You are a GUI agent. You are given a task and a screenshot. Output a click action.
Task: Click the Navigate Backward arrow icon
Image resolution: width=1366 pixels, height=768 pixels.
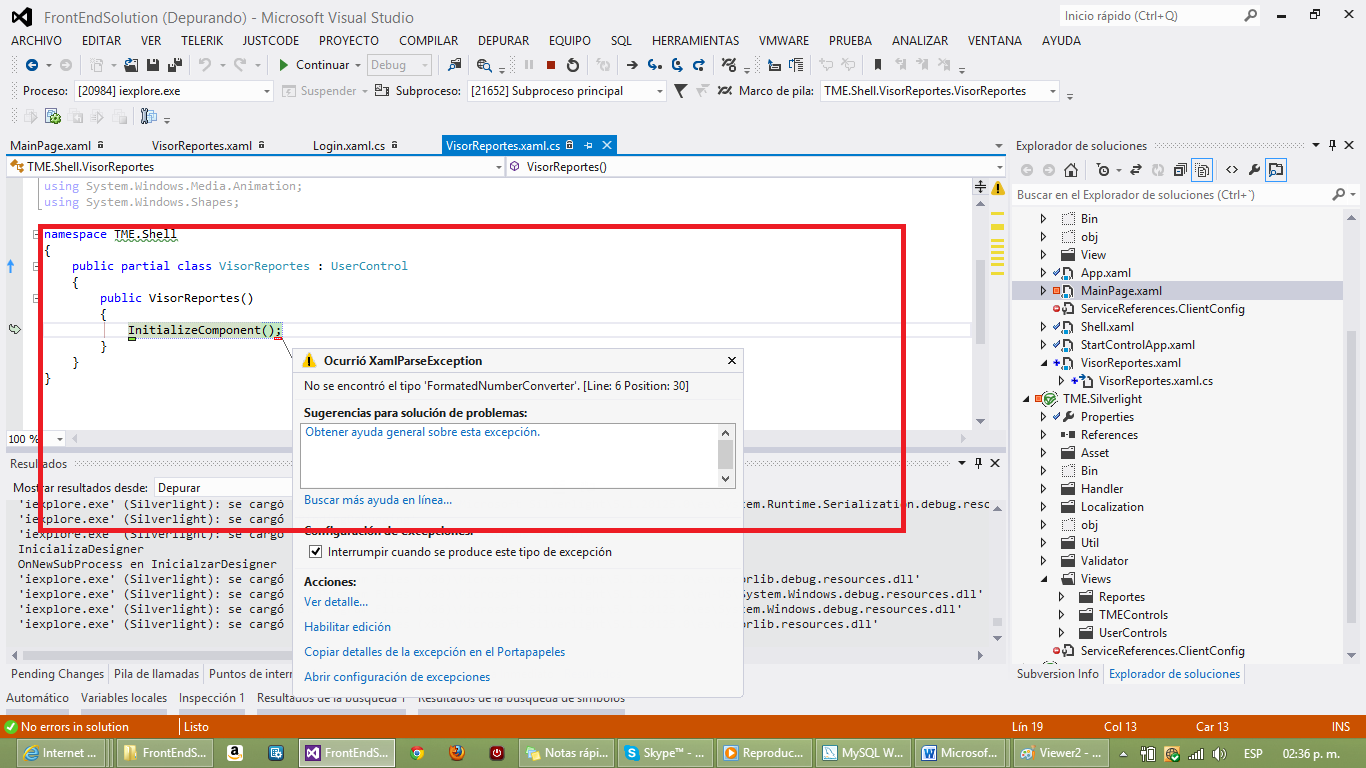click(x=32, y=65)
